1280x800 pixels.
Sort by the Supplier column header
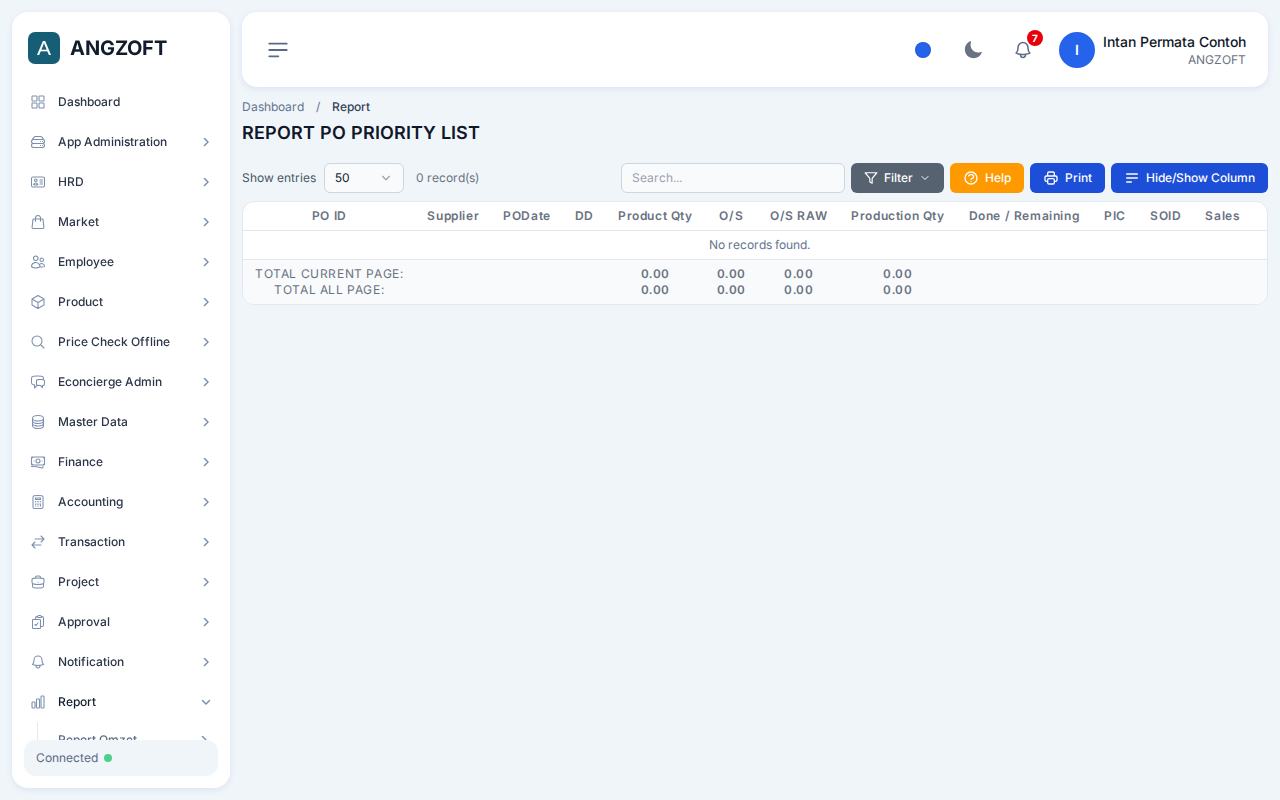click(x=453, y=216)
